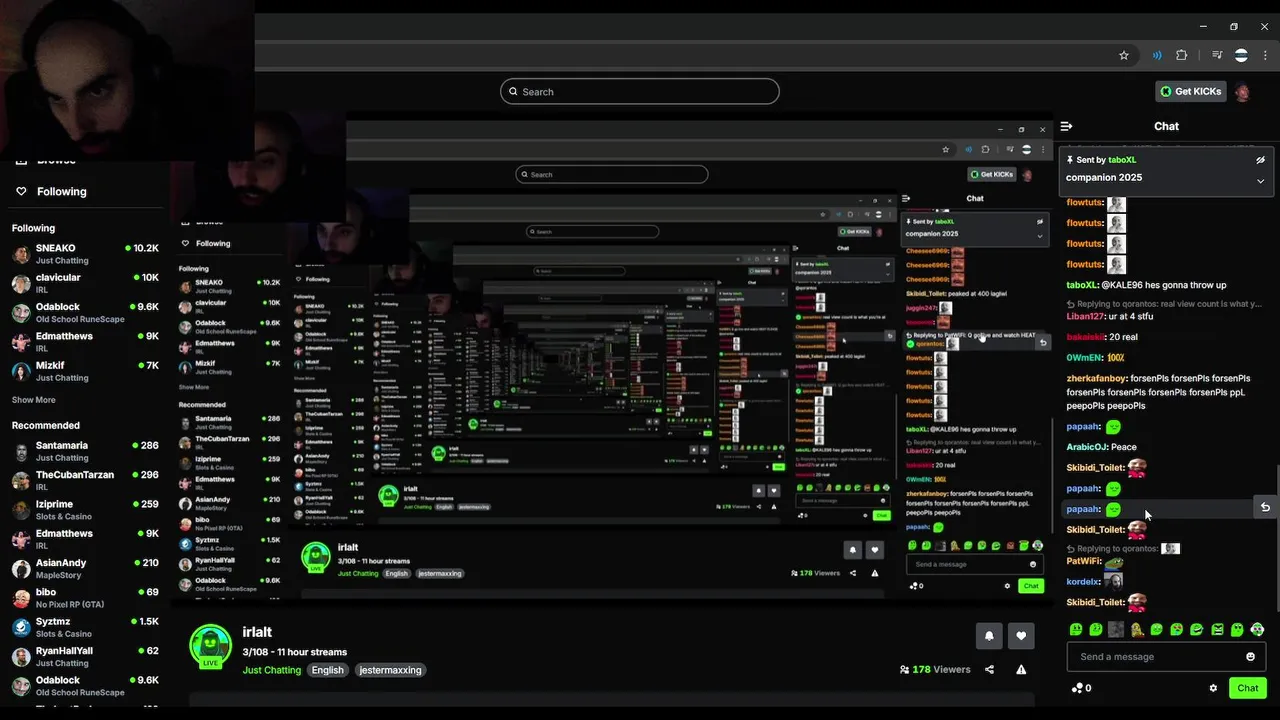Click the ArabicOJ 'Peace' message

tap(1102, 447)
